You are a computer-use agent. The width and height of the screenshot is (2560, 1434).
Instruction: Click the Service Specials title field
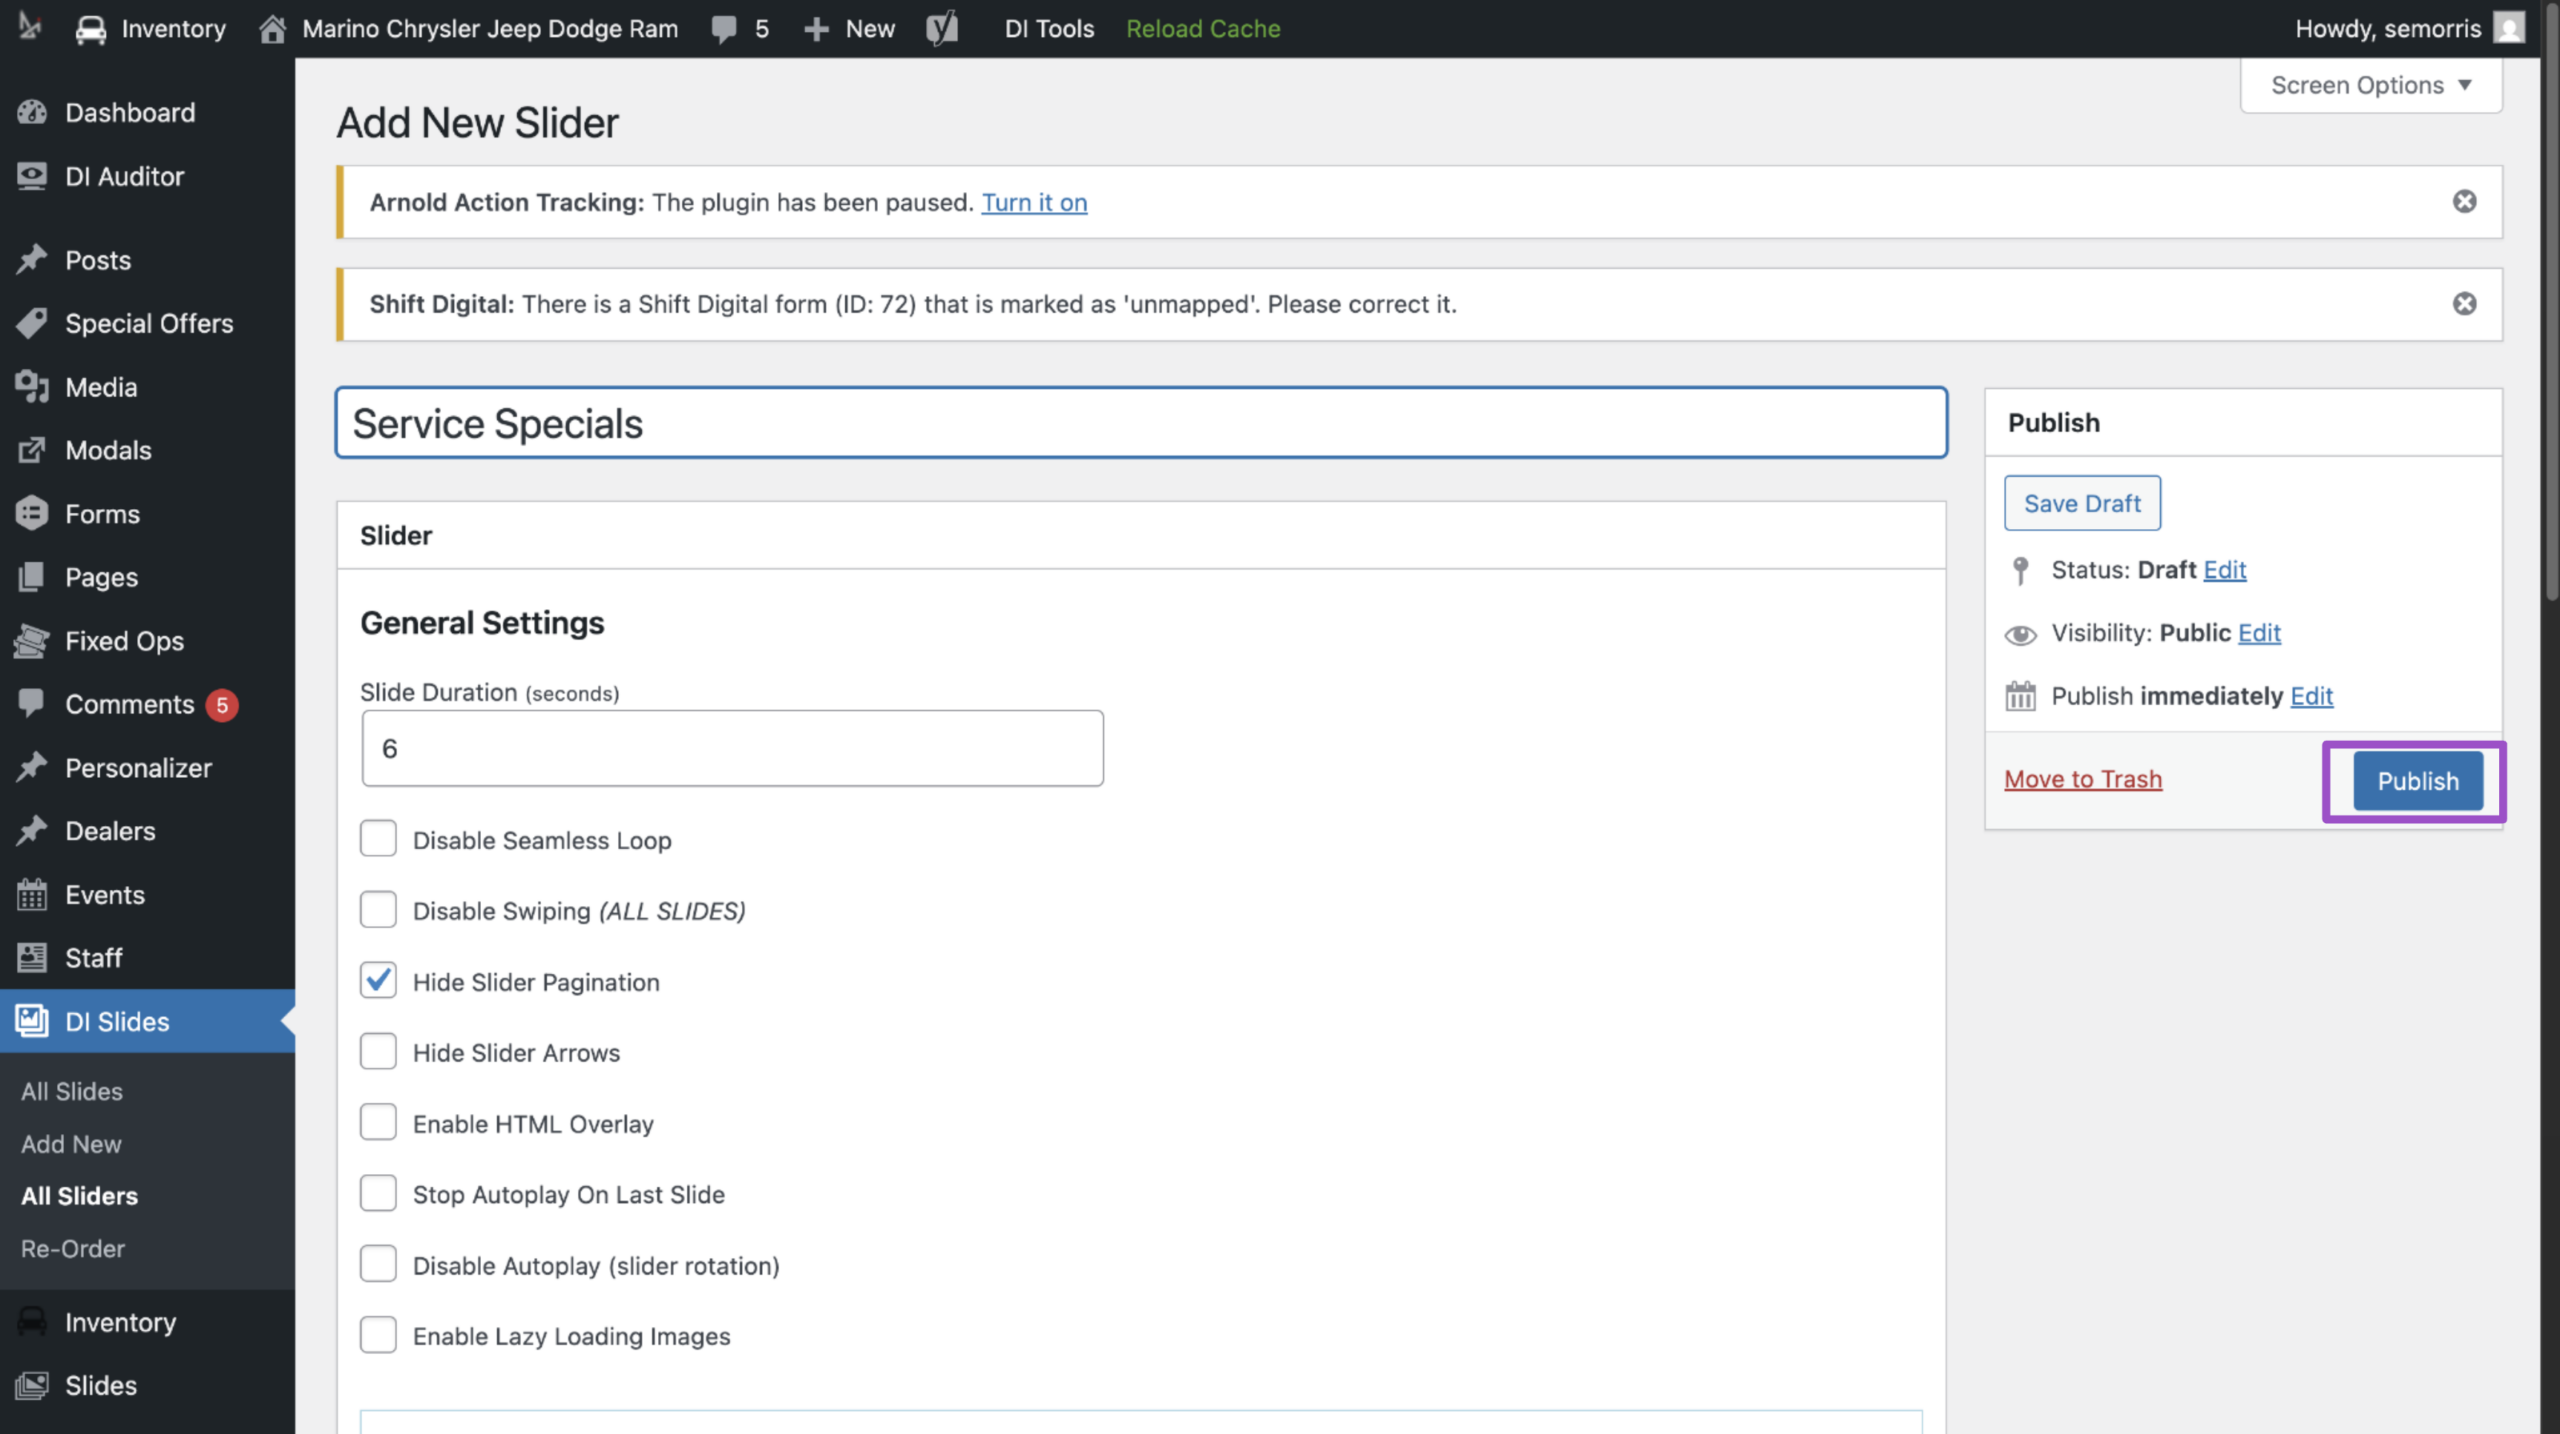pyautogui.click(x=1141, y=423)
